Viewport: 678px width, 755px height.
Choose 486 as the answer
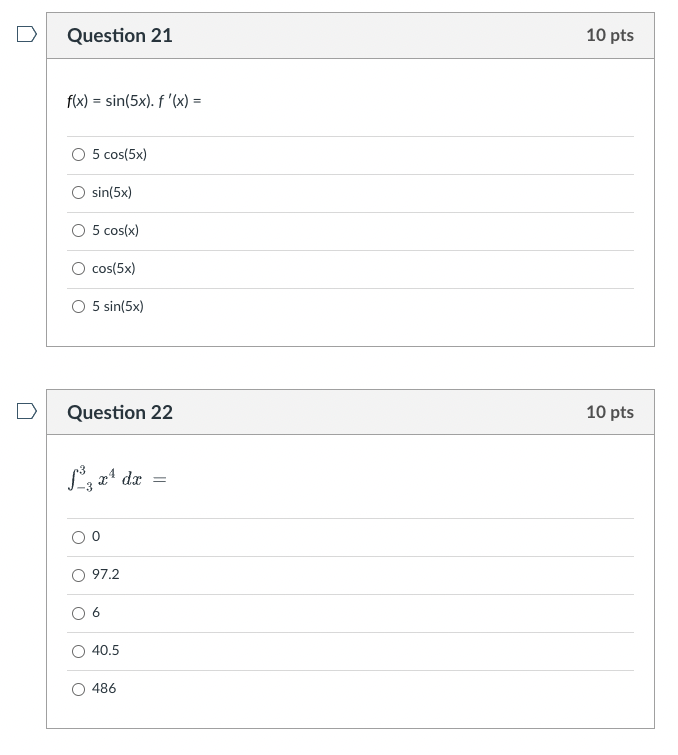[x=78, y=689]
